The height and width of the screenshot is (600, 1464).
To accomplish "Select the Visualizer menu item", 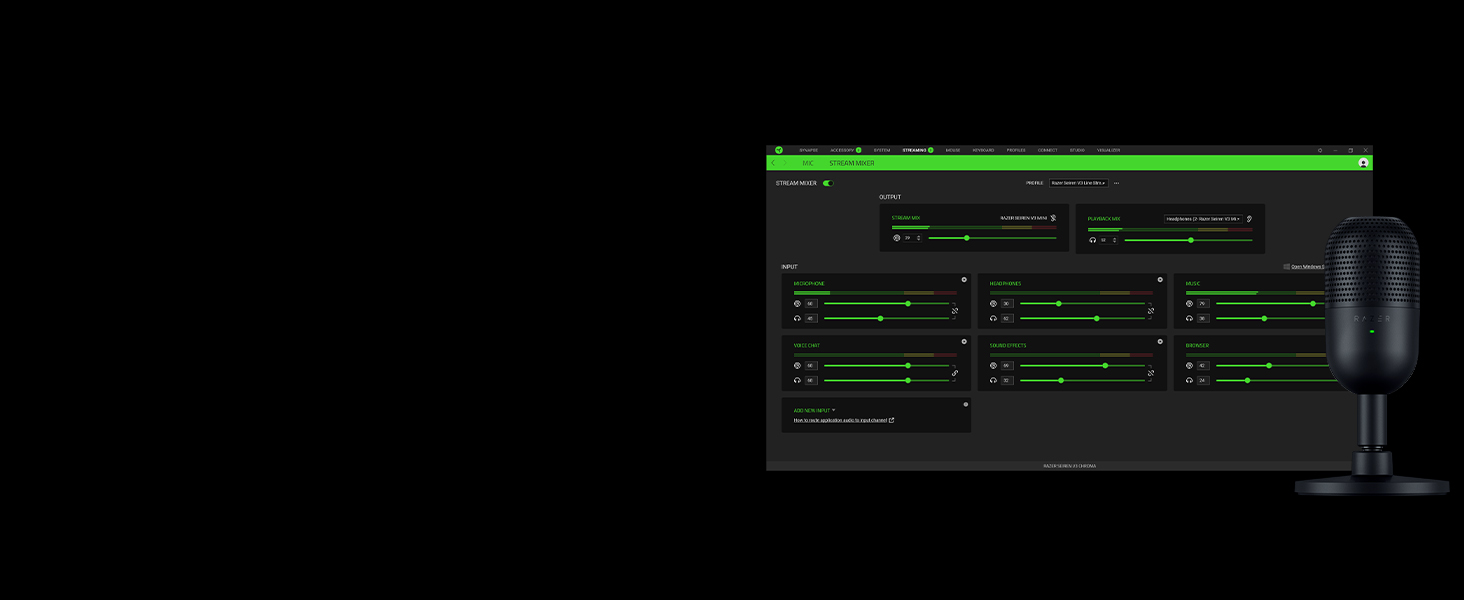I will [x=1108, y=150].
